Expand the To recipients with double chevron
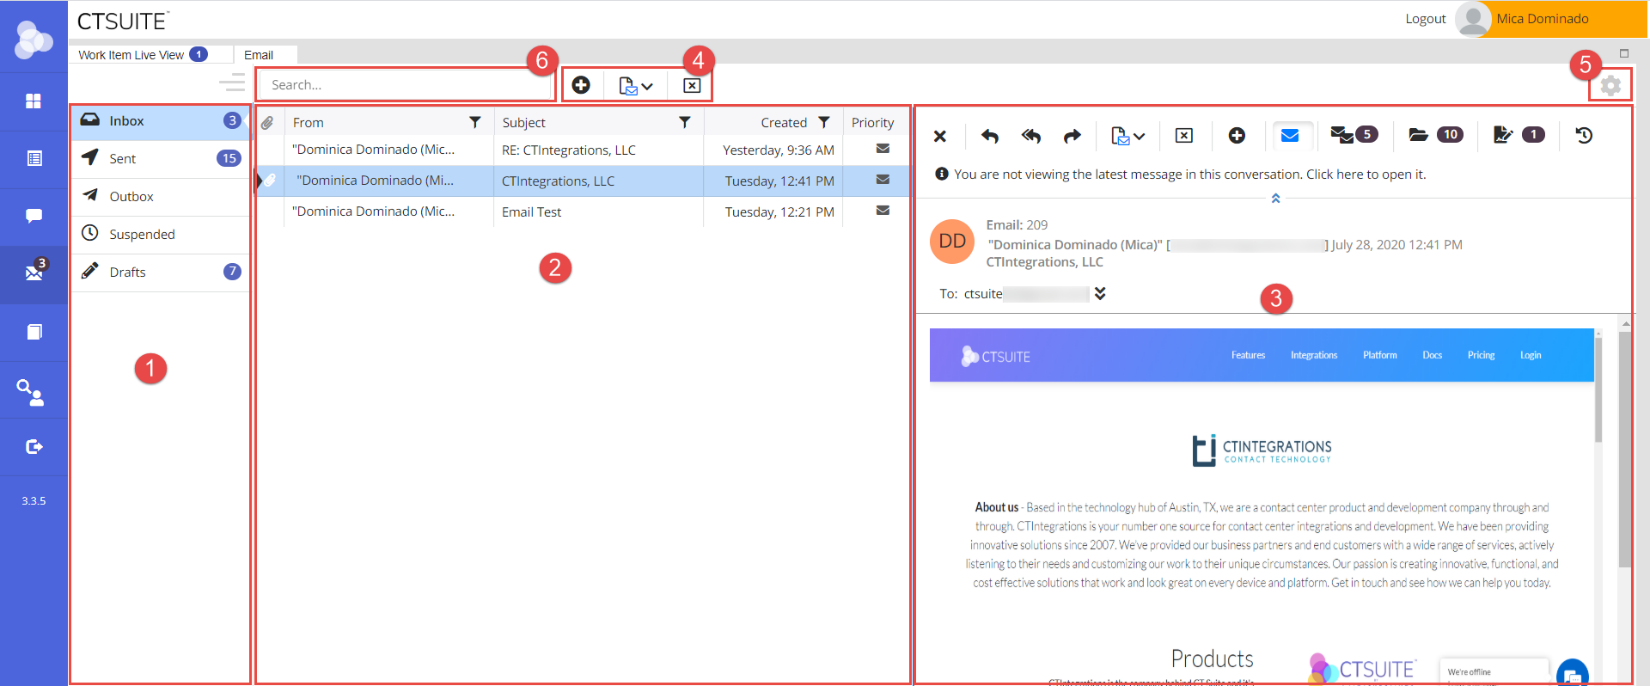Screen dimensions: 1650x686 click(x=1100, y=294)
